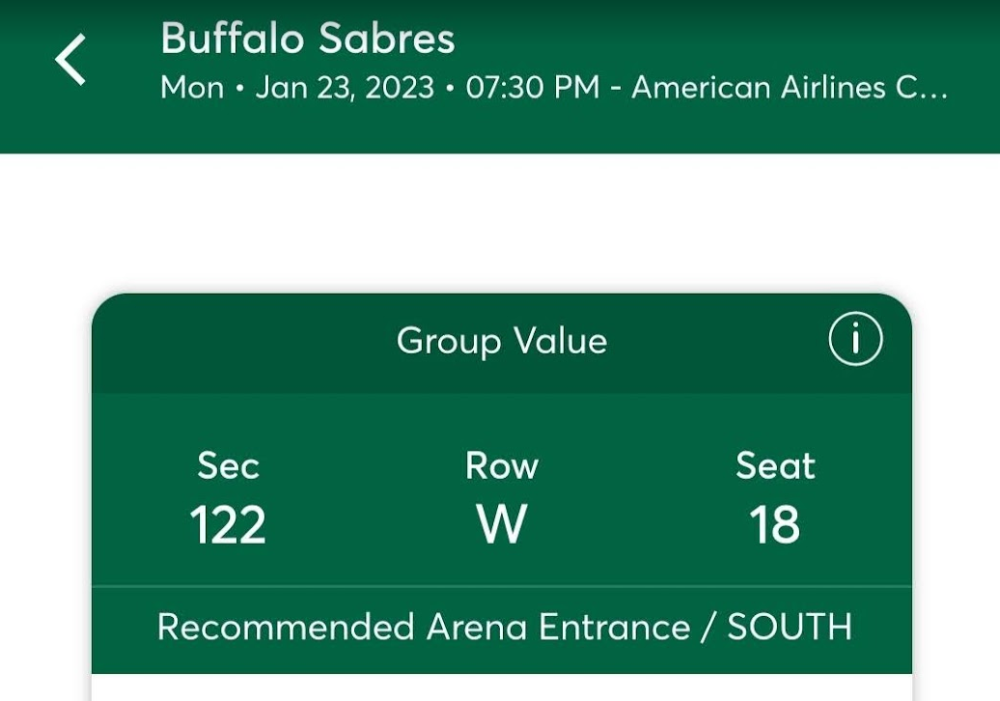Tap section number 122

click(x=228, y=525)
